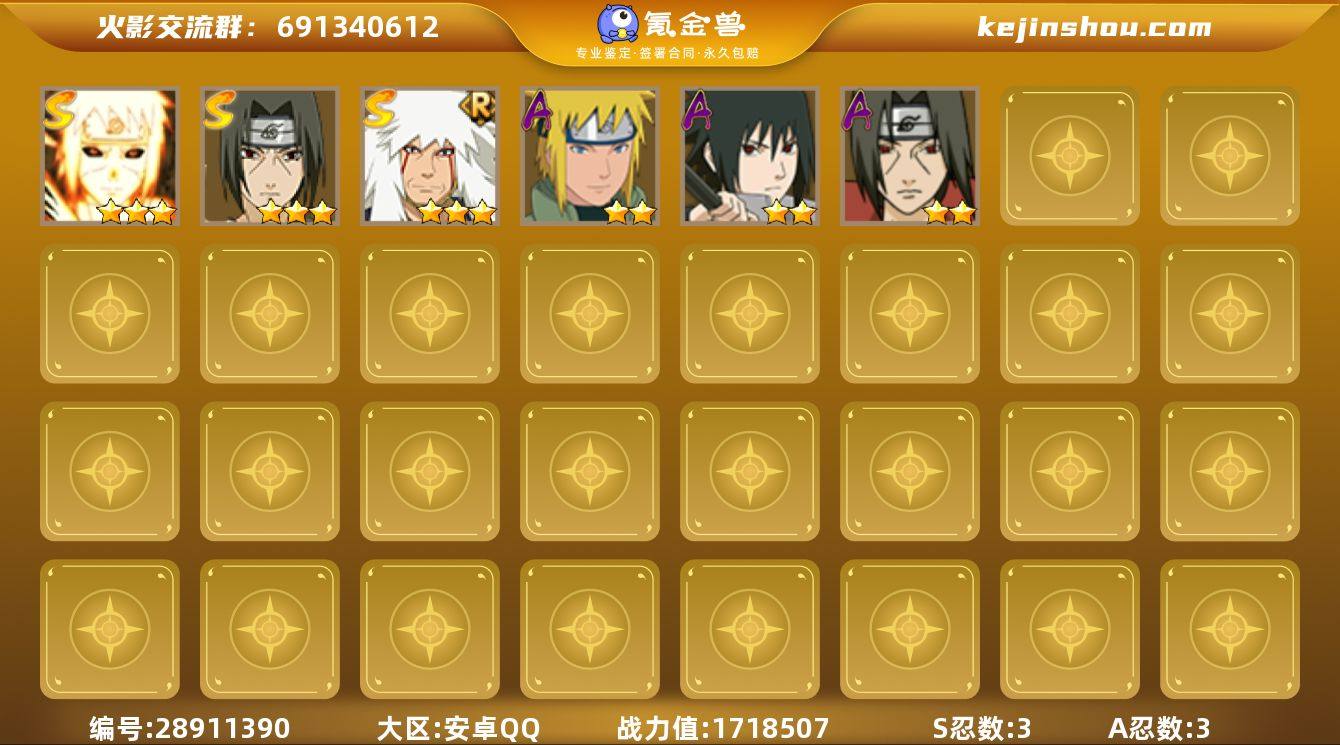This screenshot has height=745, width=1340.
Task: Click the S忍数:3 counter
Action: point(982,728)
